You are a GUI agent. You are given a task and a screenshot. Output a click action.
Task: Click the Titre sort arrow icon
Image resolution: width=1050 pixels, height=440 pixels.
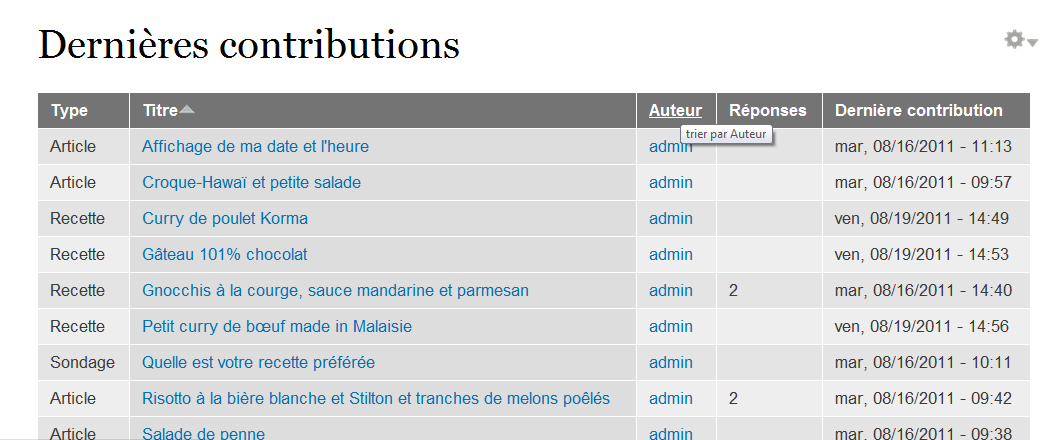click(187, 110)
